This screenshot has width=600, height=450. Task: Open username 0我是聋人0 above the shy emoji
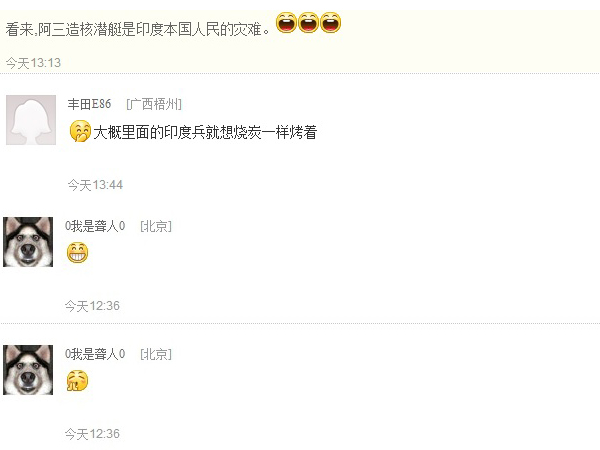coord(95,354)
